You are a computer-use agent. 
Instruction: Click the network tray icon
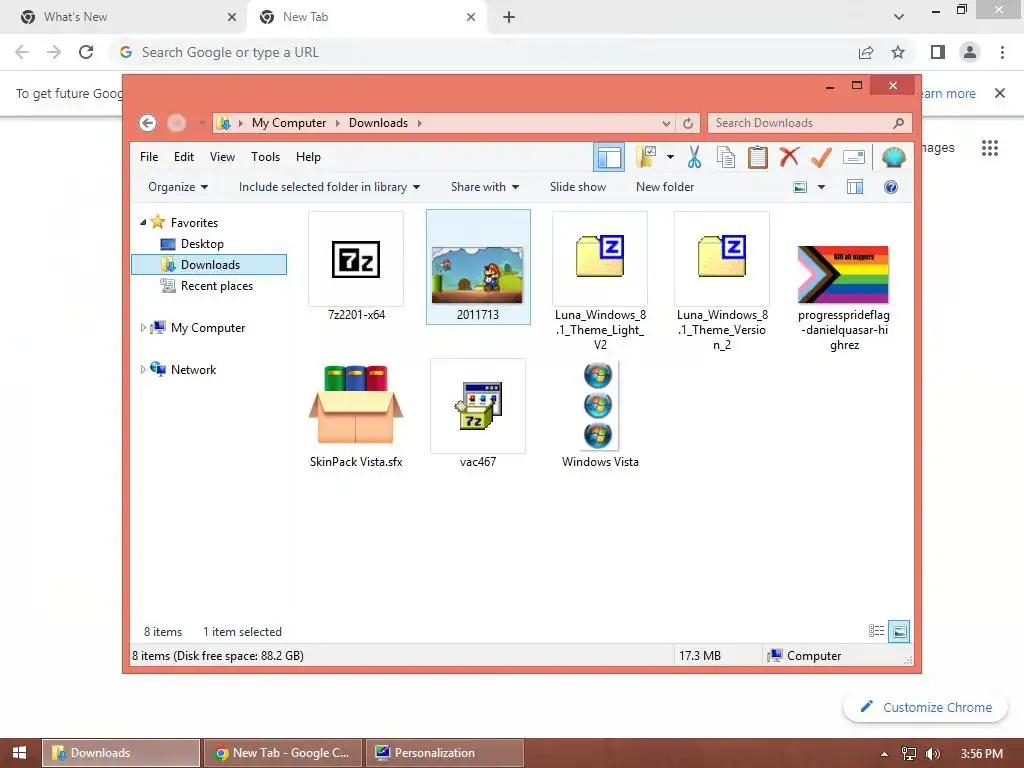click(x=908, y=754)
